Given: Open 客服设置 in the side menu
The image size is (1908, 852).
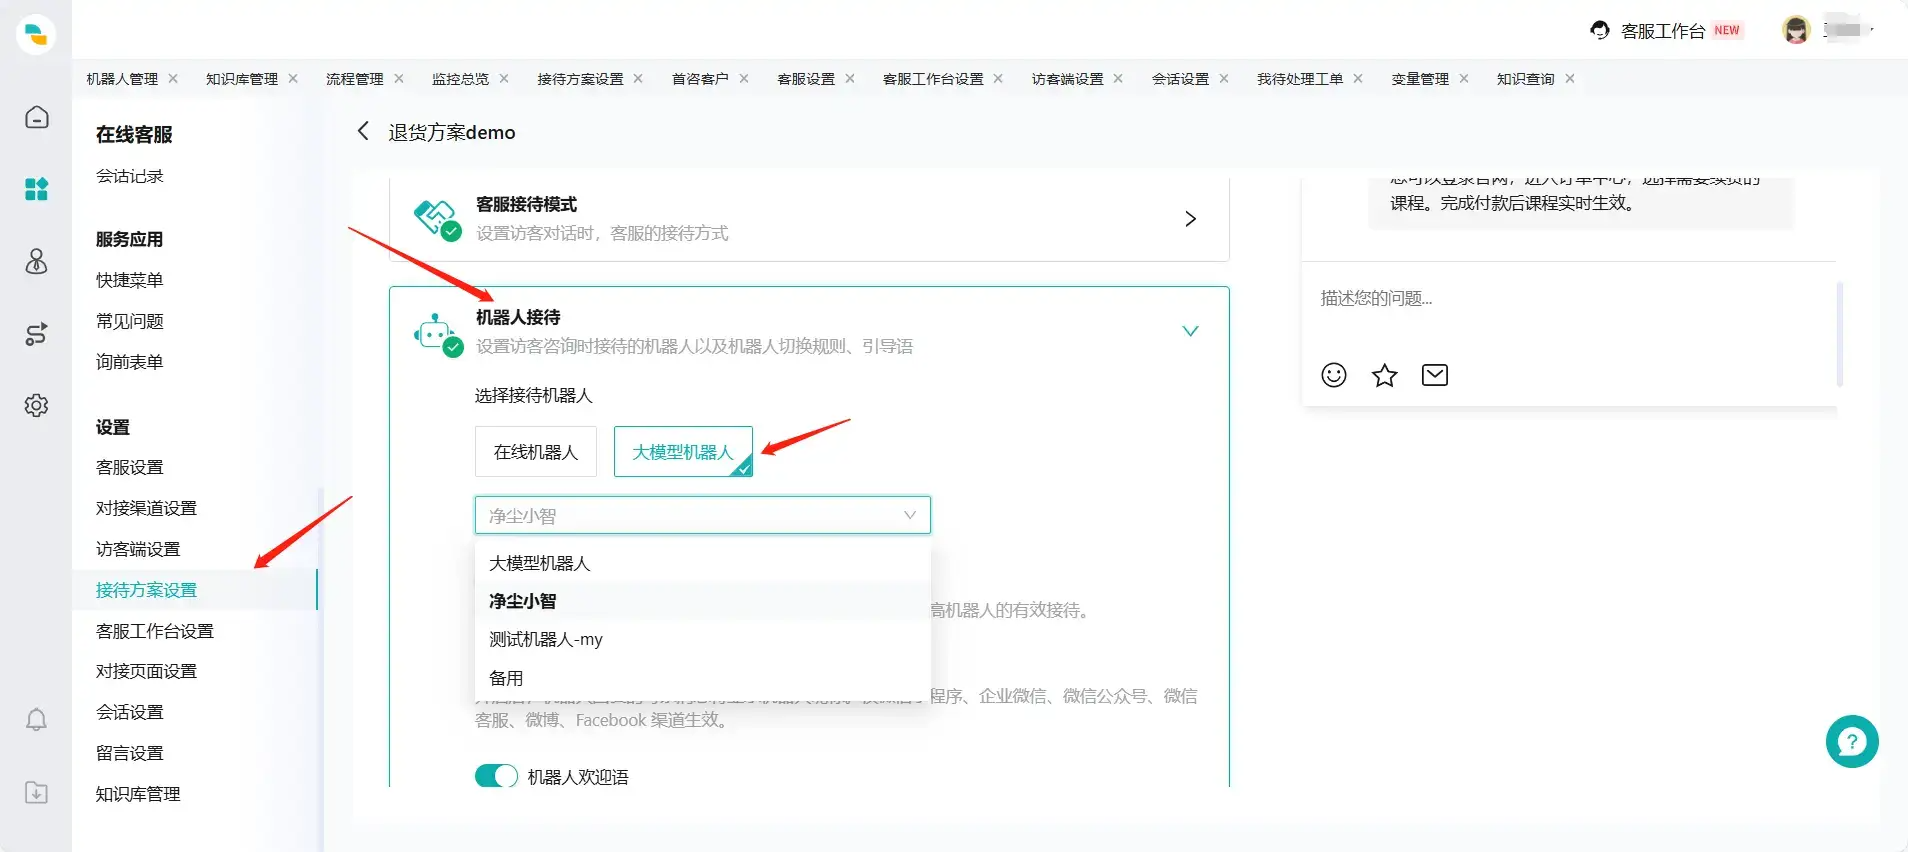Looking at the screenshot, I should tap(130, 467).
